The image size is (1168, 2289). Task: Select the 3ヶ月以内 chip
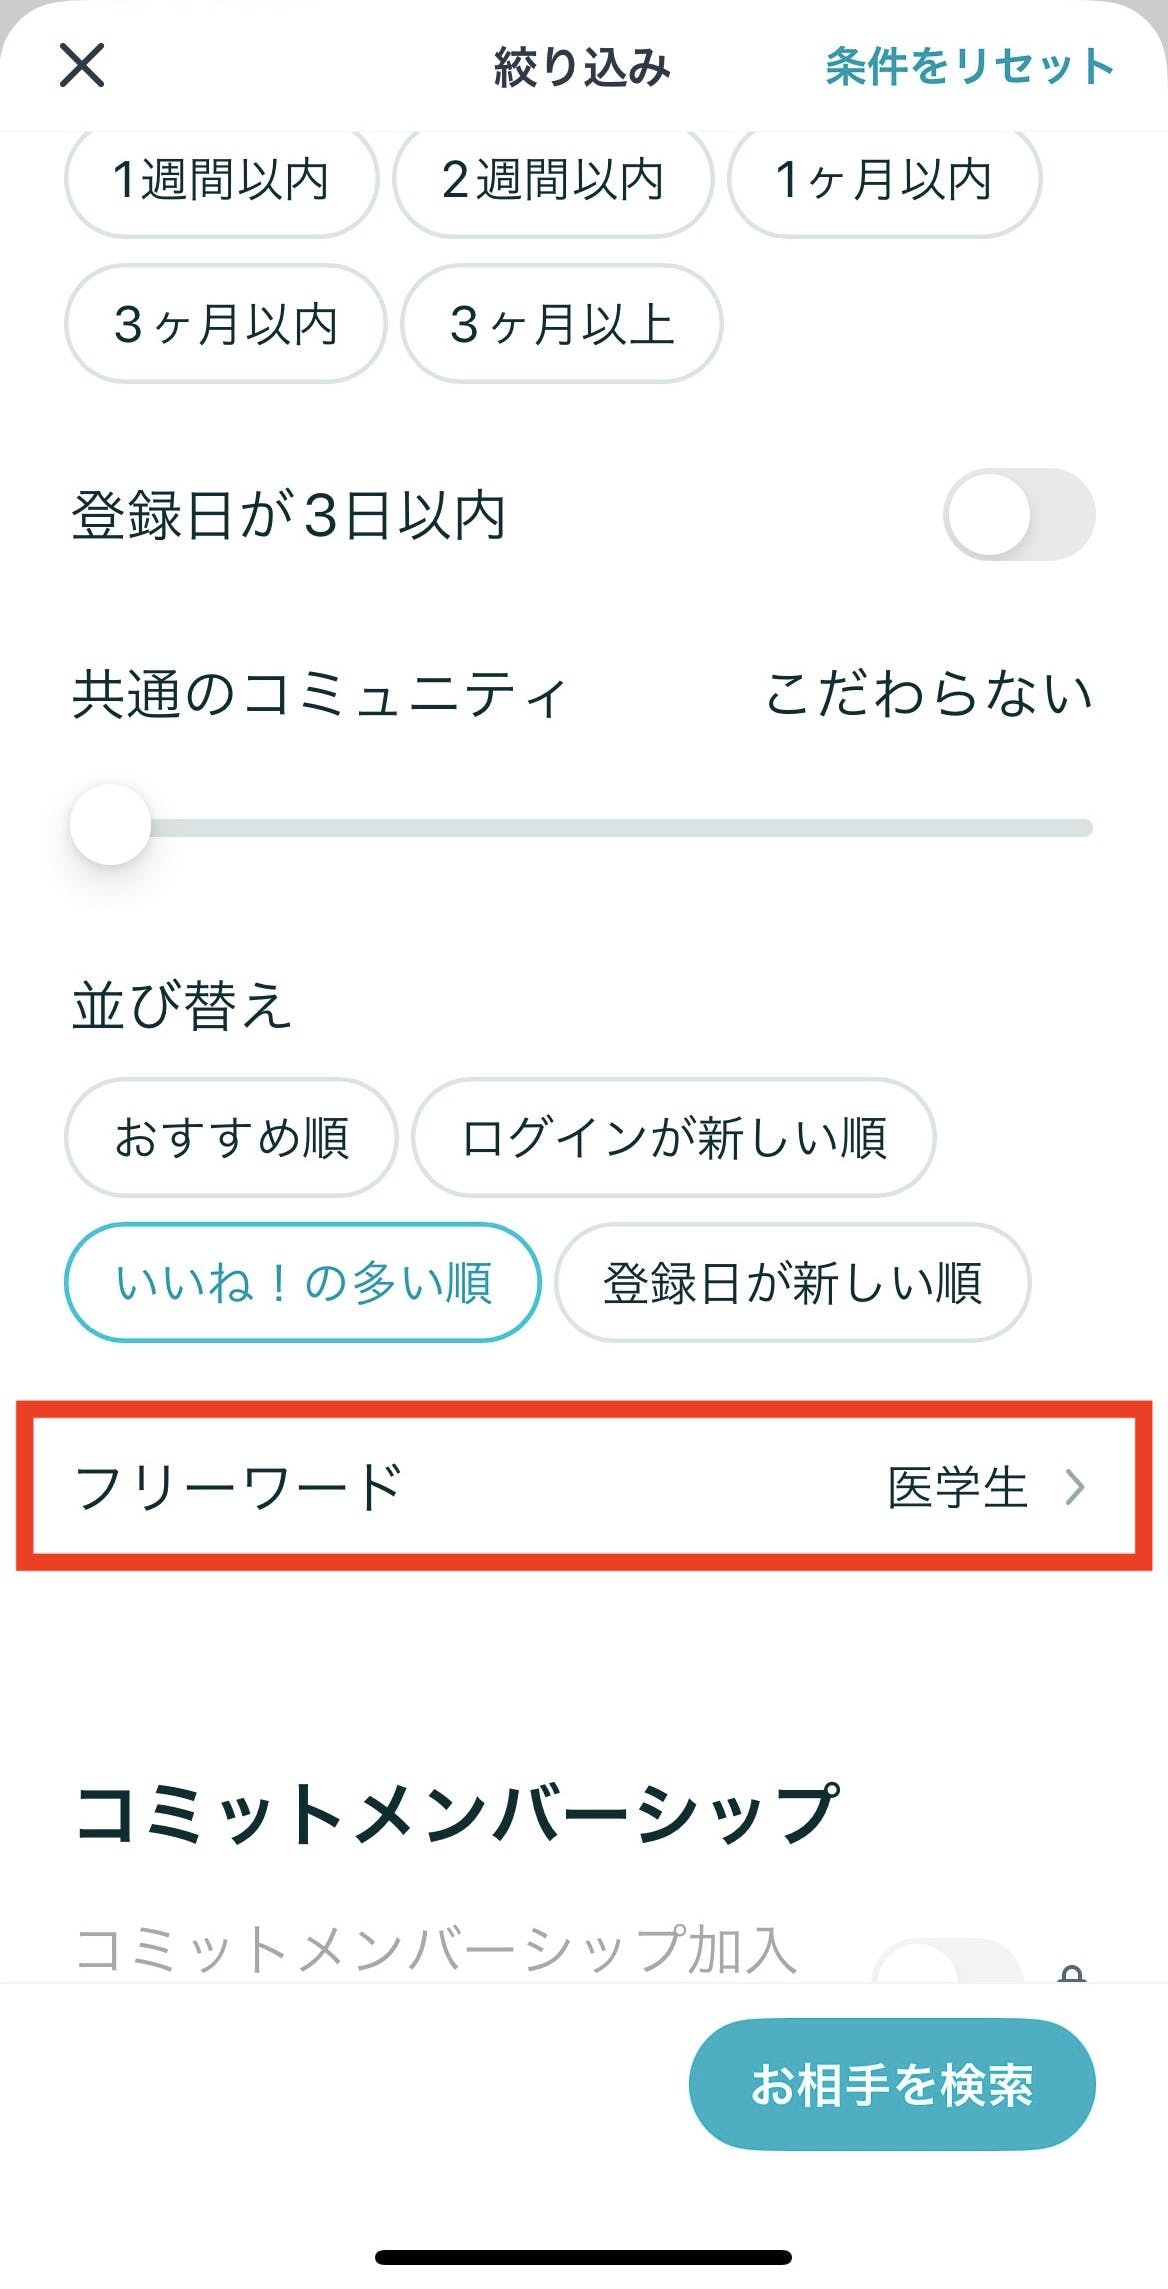point(225,324)
